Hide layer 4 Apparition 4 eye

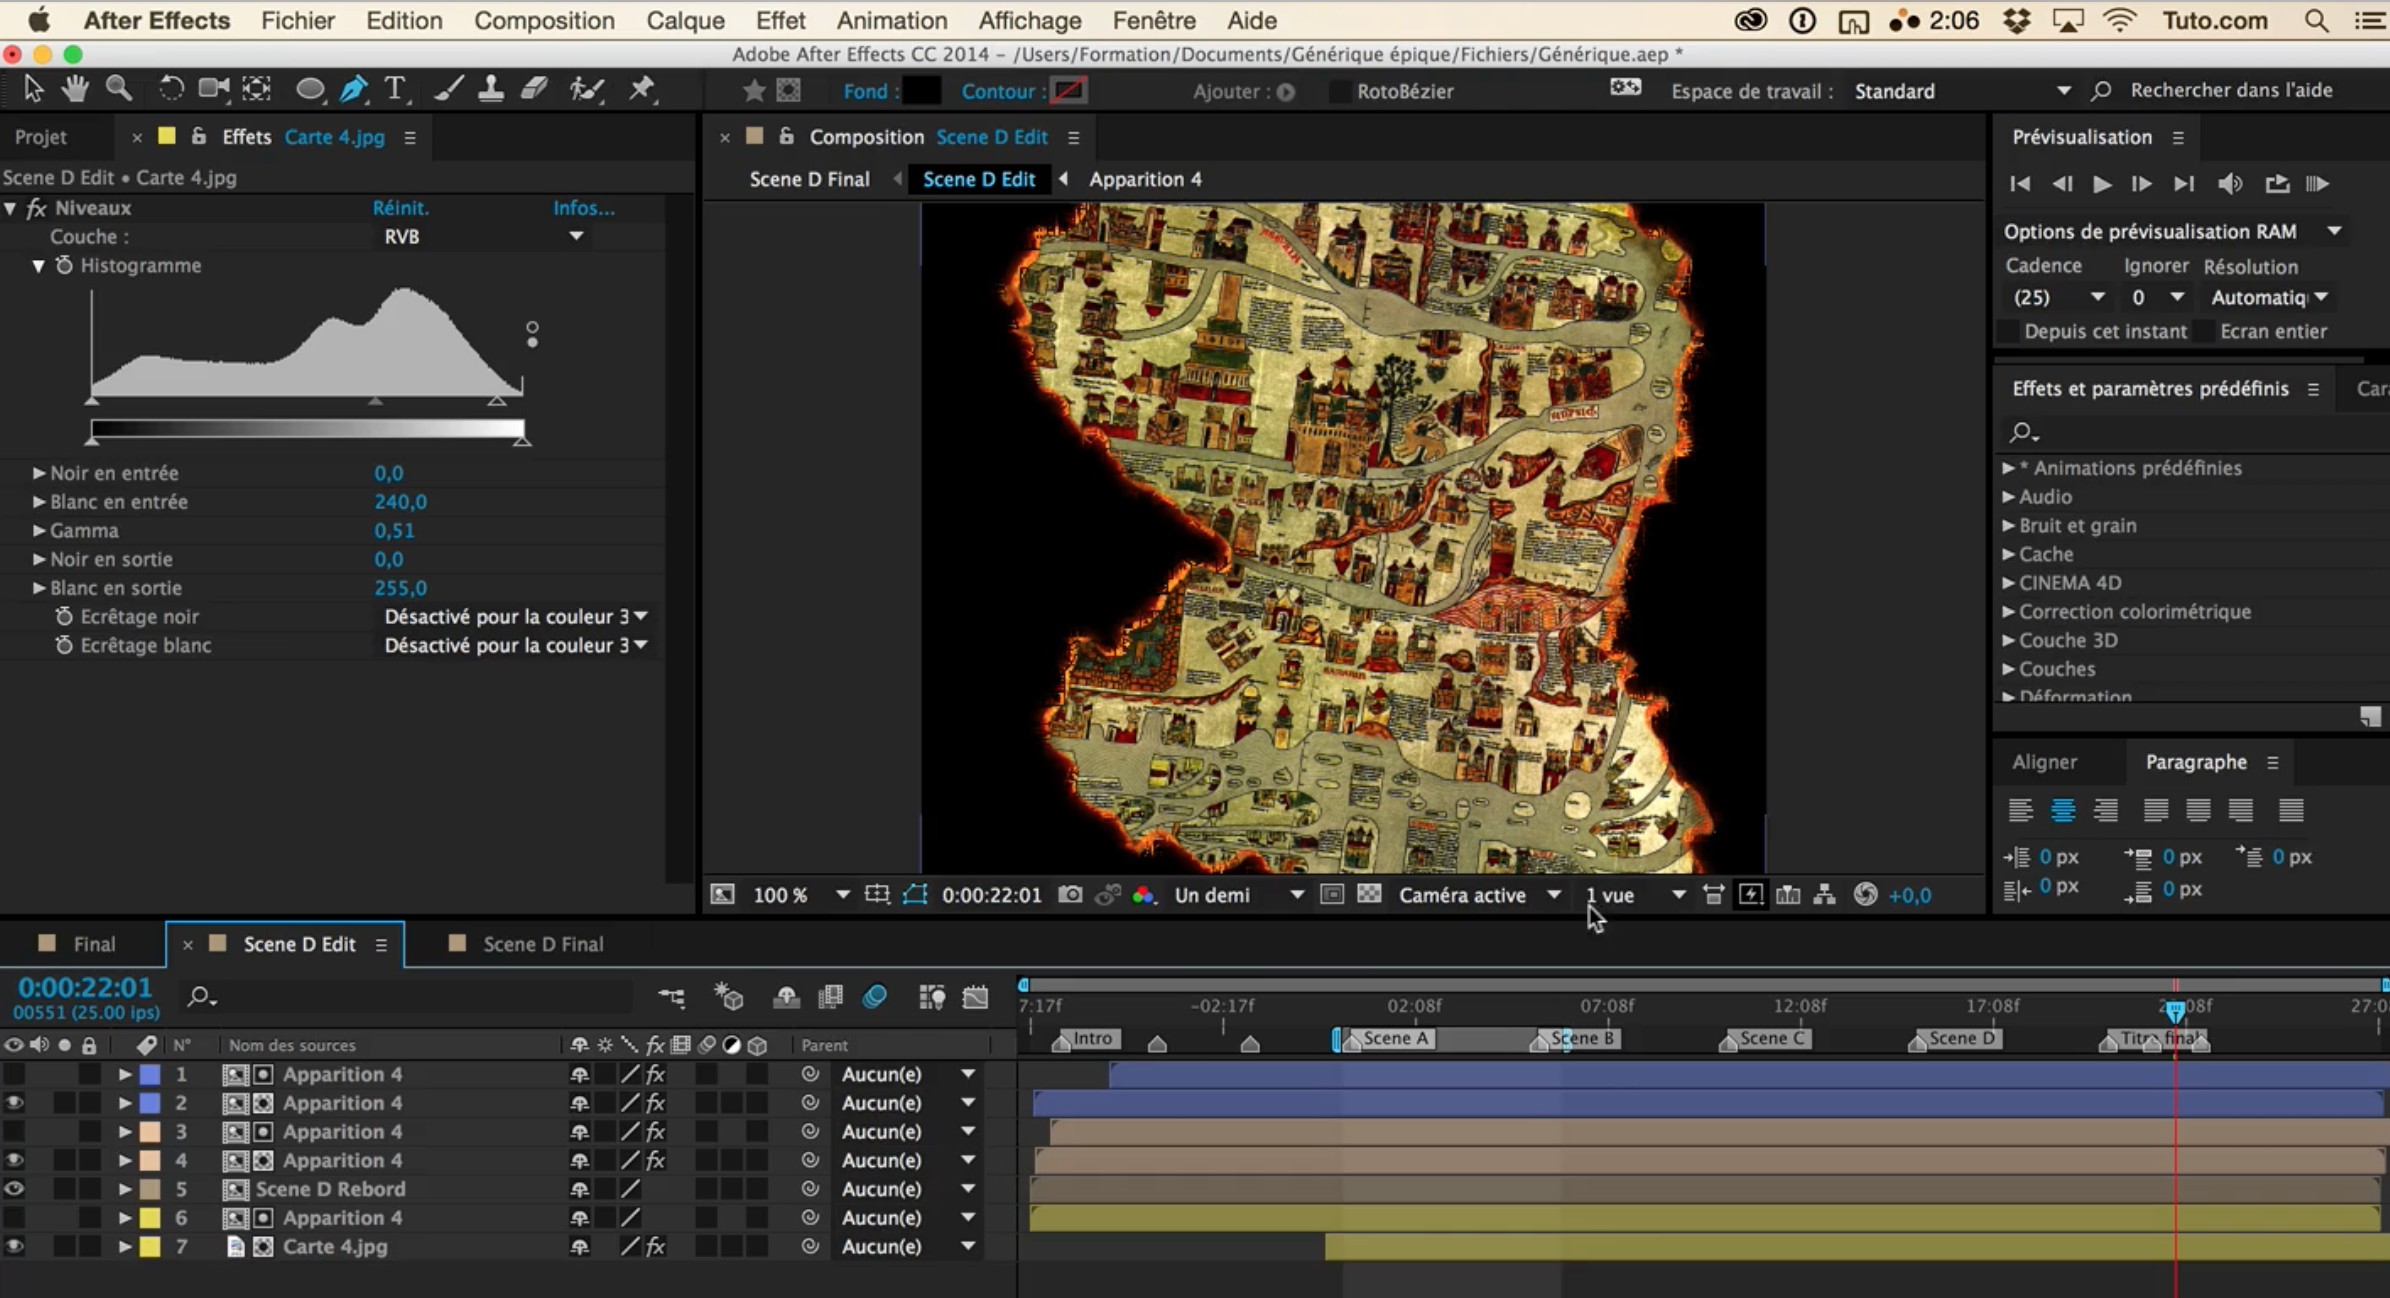[x=14, y=1160]
